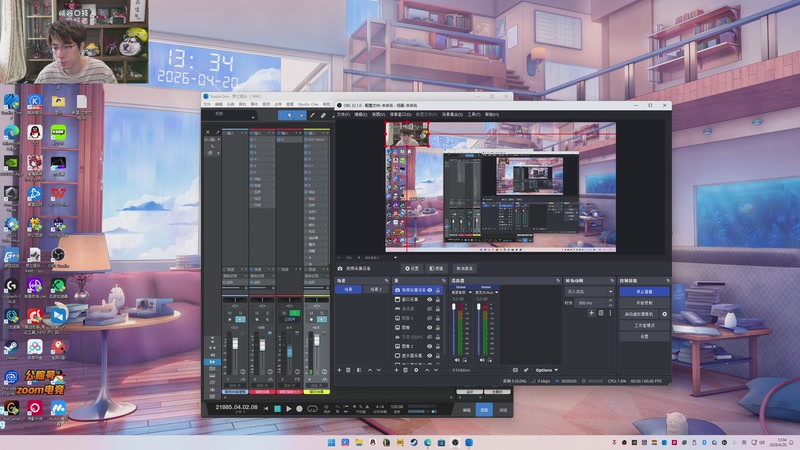
Task: Show the 图像 3 source eye icon
Action: tap(430, 318)
